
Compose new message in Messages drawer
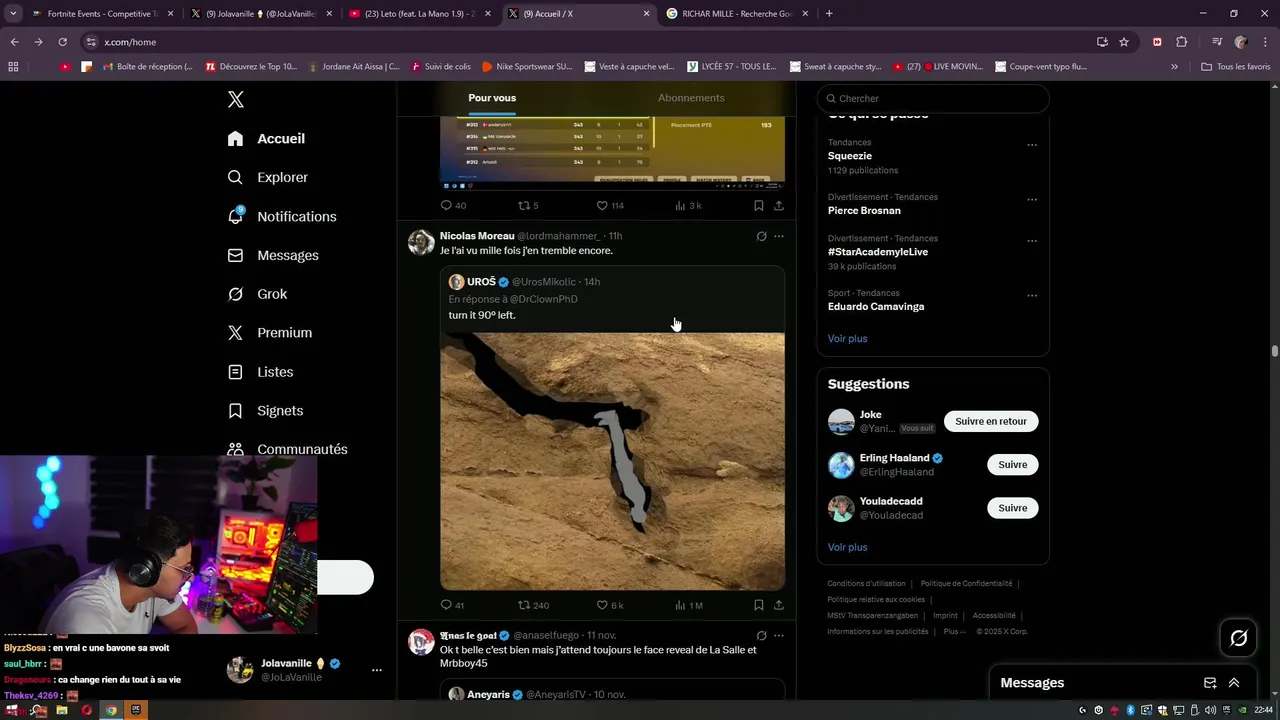coord(1210,683)
